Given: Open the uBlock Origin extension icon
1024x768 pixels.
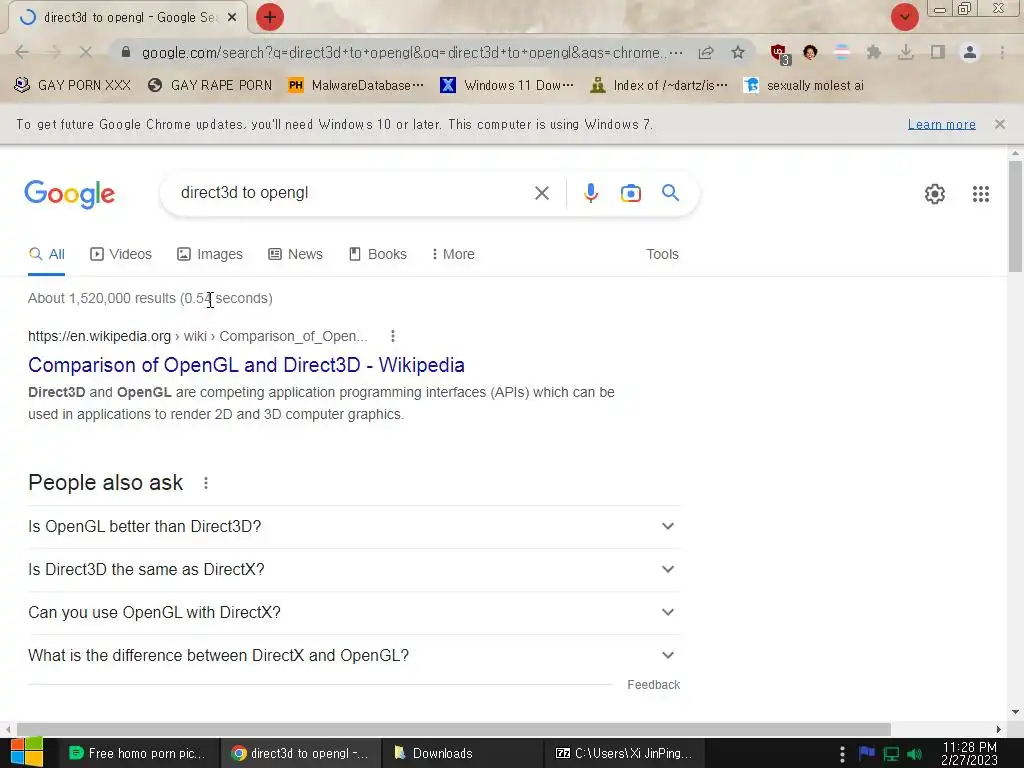Looking at the screenshot, I should coord(778,53).
